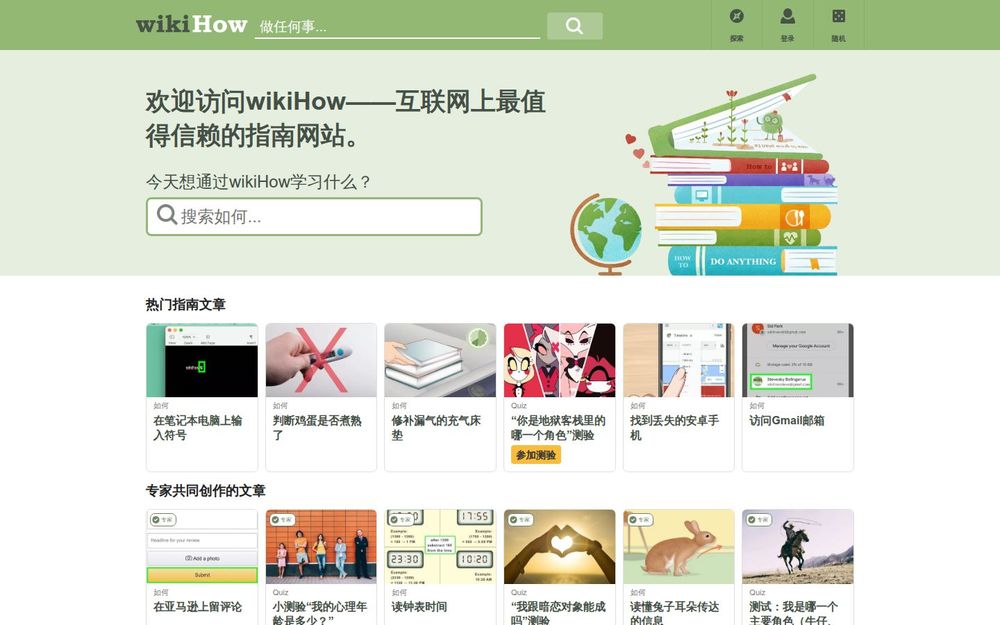
Task: Click the hero search input 搜索如何
Action: [x=300, y=215]
